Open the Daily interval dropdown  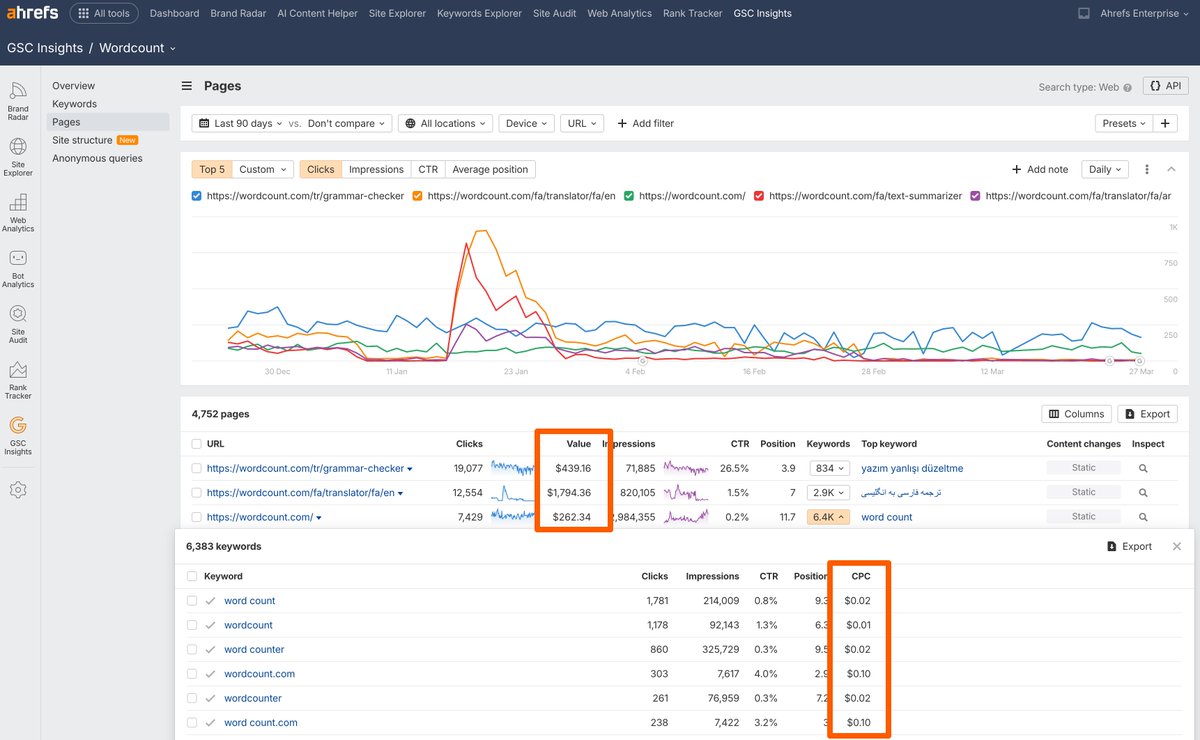pyautogui.click(x=1105, y=169)
